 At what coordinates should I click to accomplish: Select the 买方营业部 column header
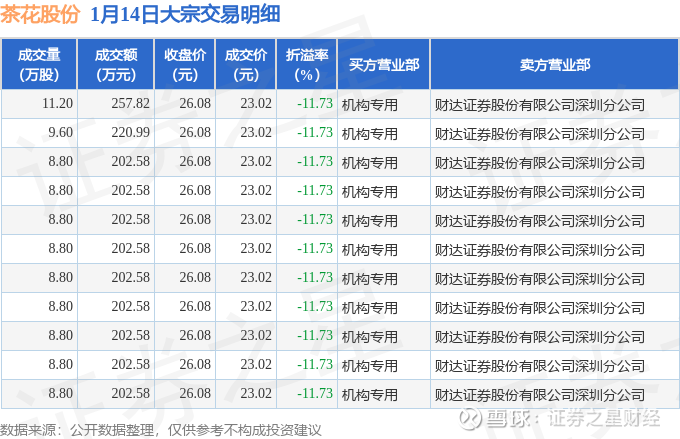(384, 64)
